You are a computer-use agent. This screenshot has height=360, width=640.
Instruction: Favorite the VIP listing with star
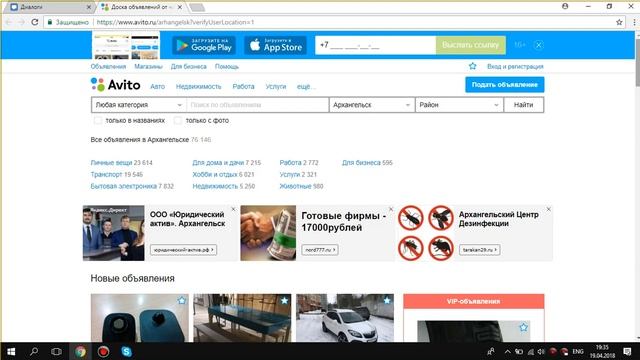[x=523, y=327]
